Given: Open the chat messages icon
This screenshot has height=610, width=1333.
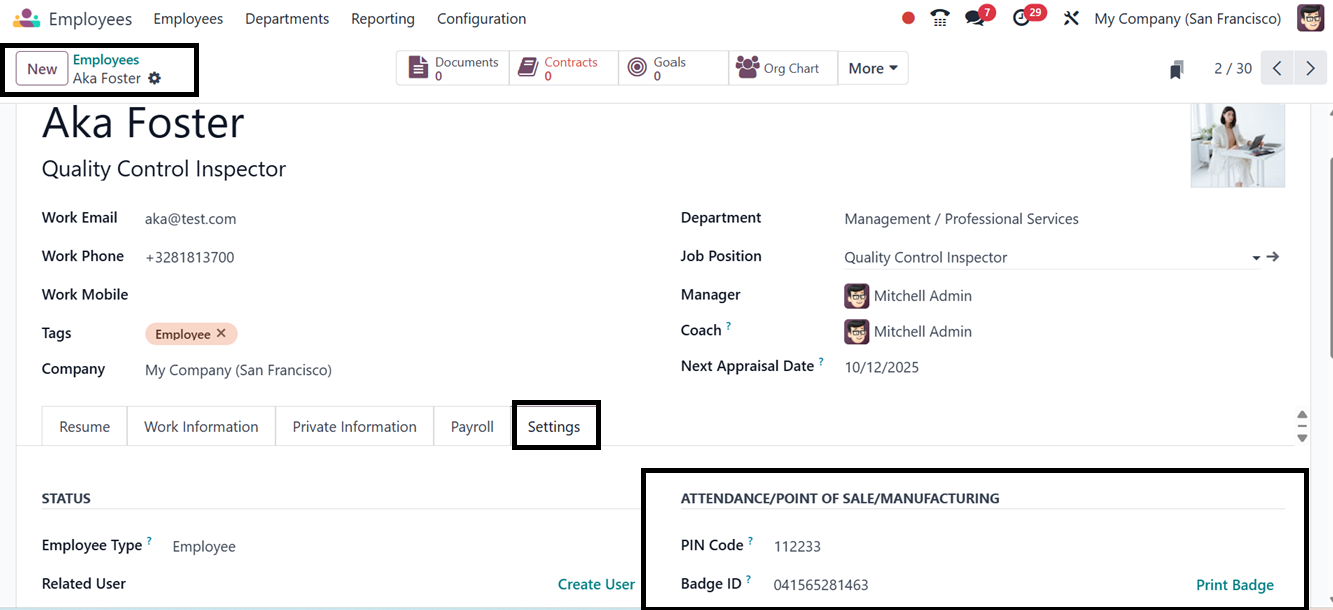Looking at the screenshot, I should pos(975,18).
